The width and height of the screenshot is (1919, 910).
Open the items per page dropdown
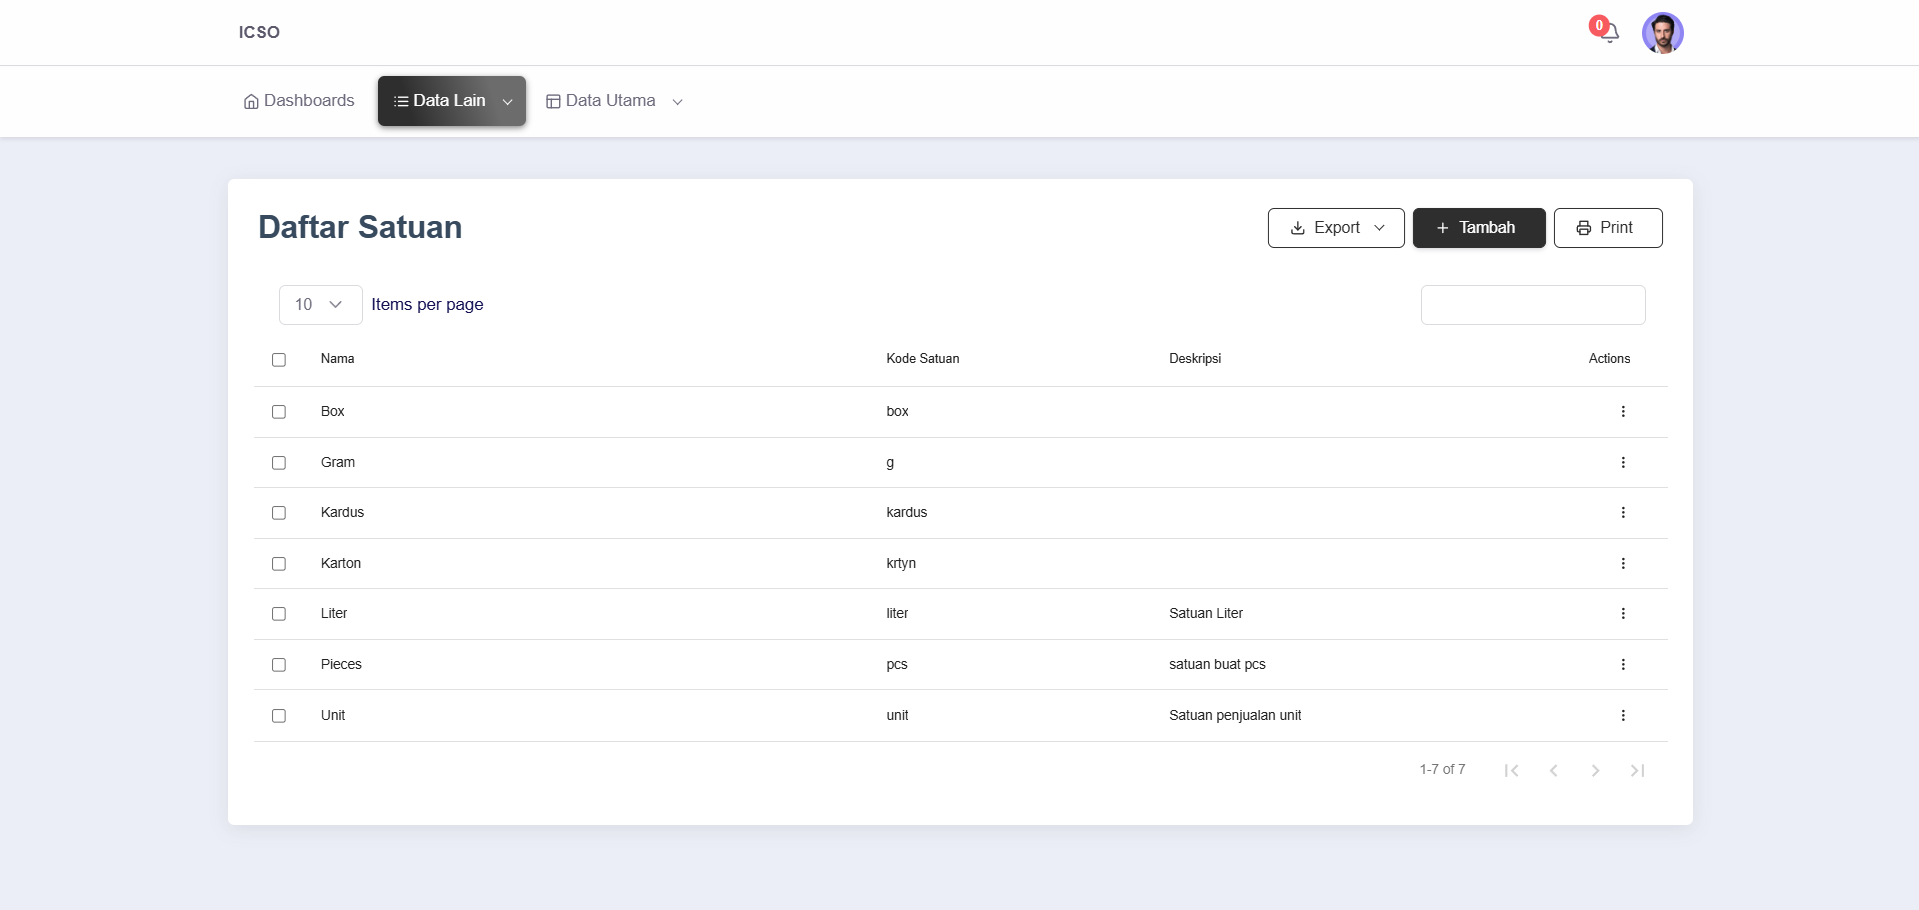pos(320,305)
